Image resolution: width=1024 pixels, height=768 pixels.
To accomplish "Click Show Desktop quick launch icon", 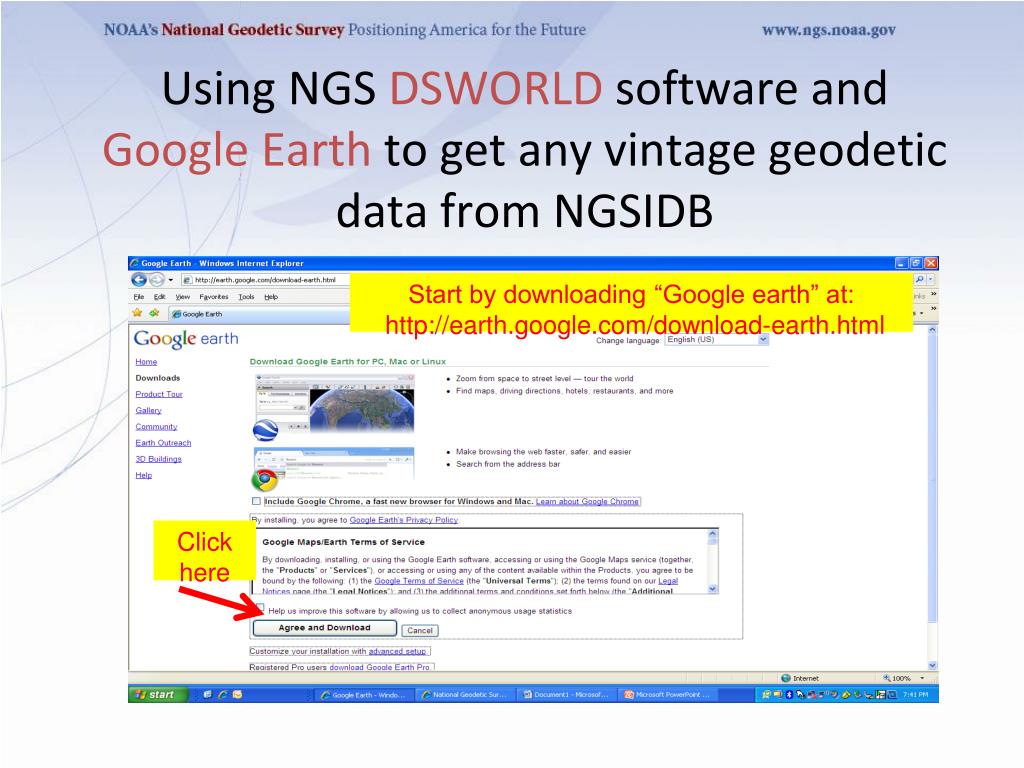I will tap(208, 694).
